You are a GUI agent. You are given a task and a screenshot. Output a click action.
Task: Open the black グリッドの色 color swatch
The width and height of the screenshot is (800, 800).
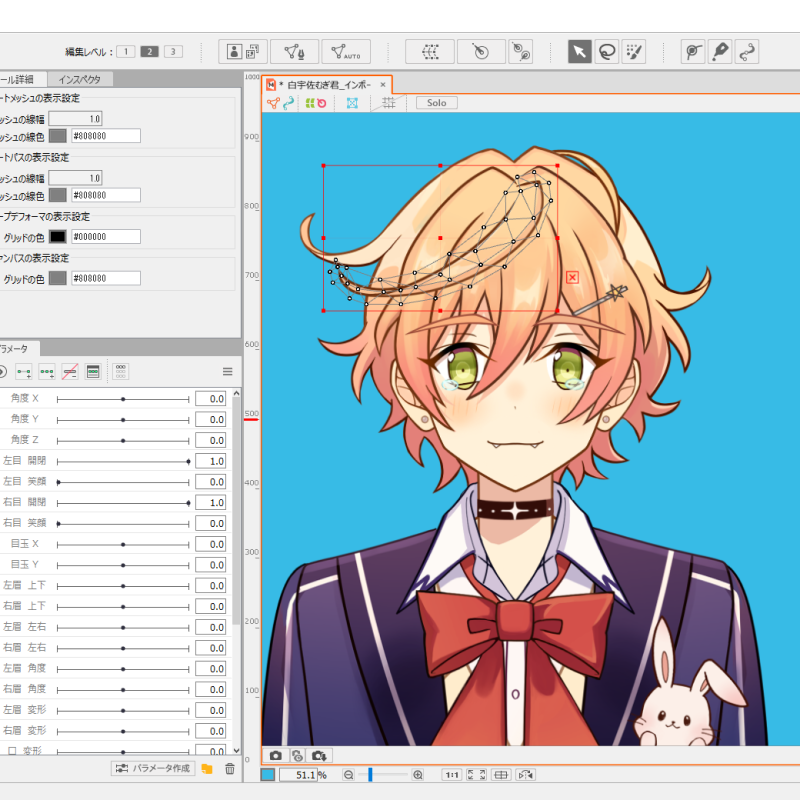point(58,237)
